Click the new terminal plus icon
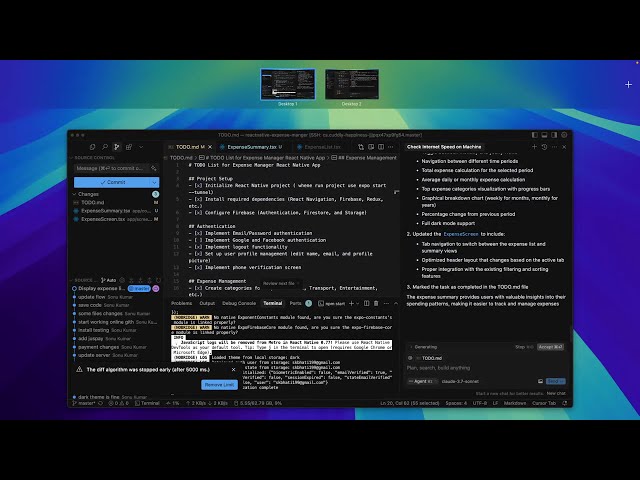640x480 pixels. point(351,303)
